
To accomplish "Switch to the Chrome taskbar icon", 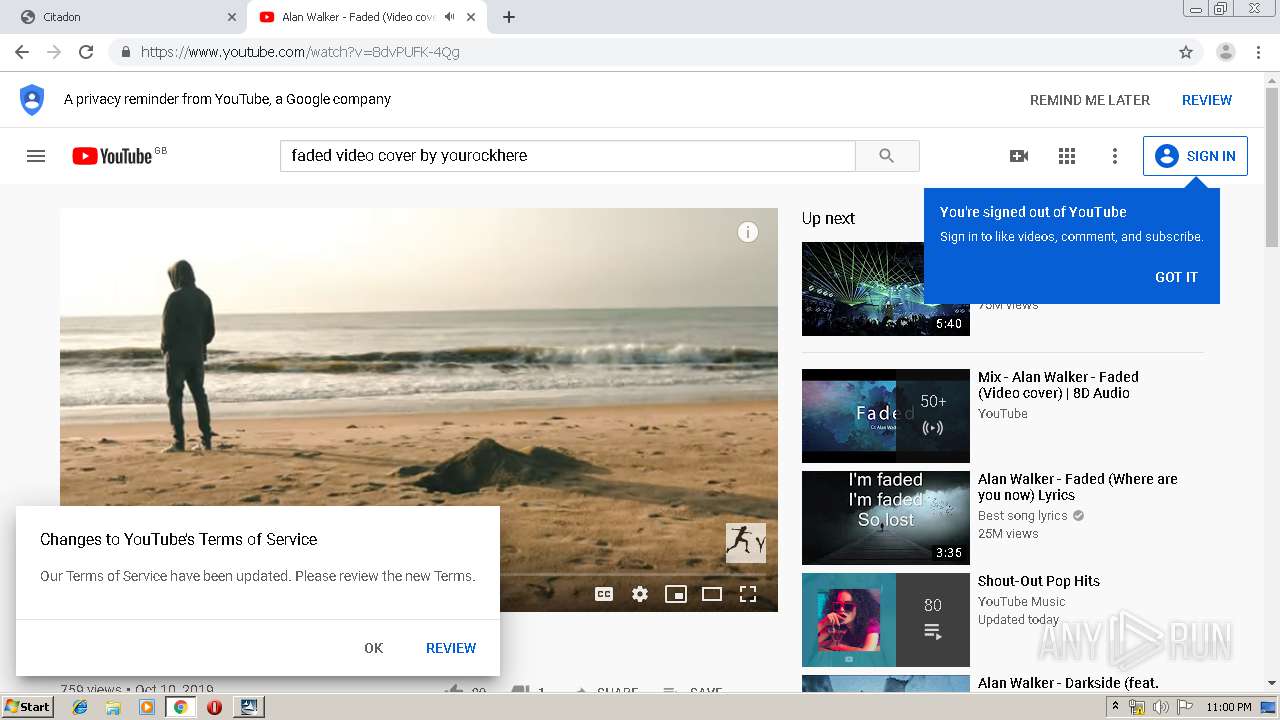I will point(180,707).
